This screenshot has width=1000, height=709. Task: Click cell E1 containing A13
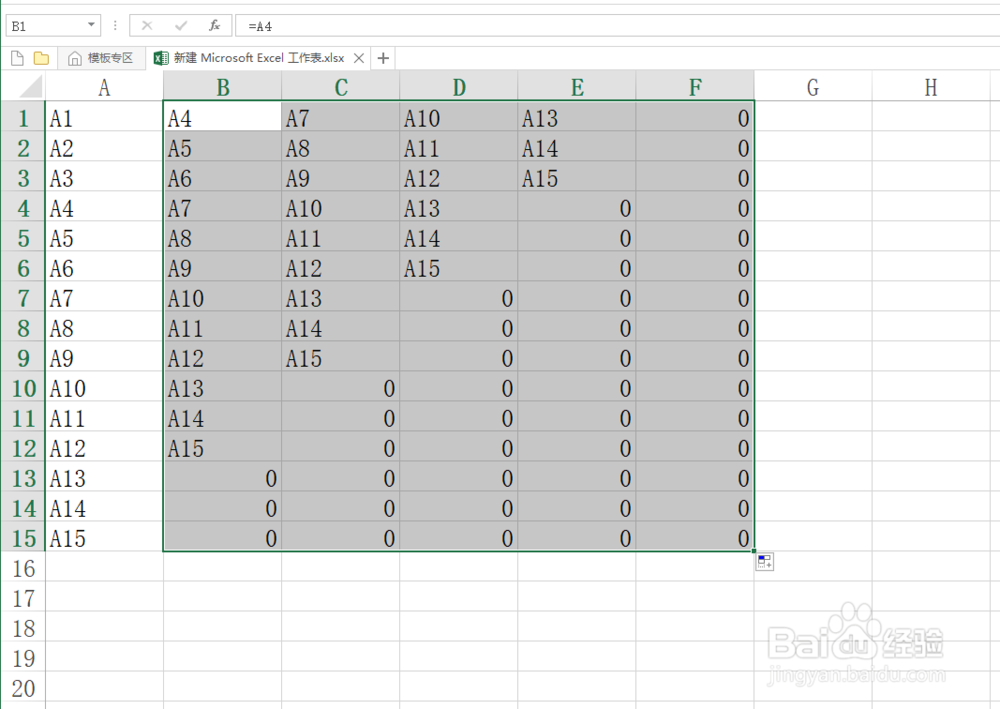(x=577, y=117)
